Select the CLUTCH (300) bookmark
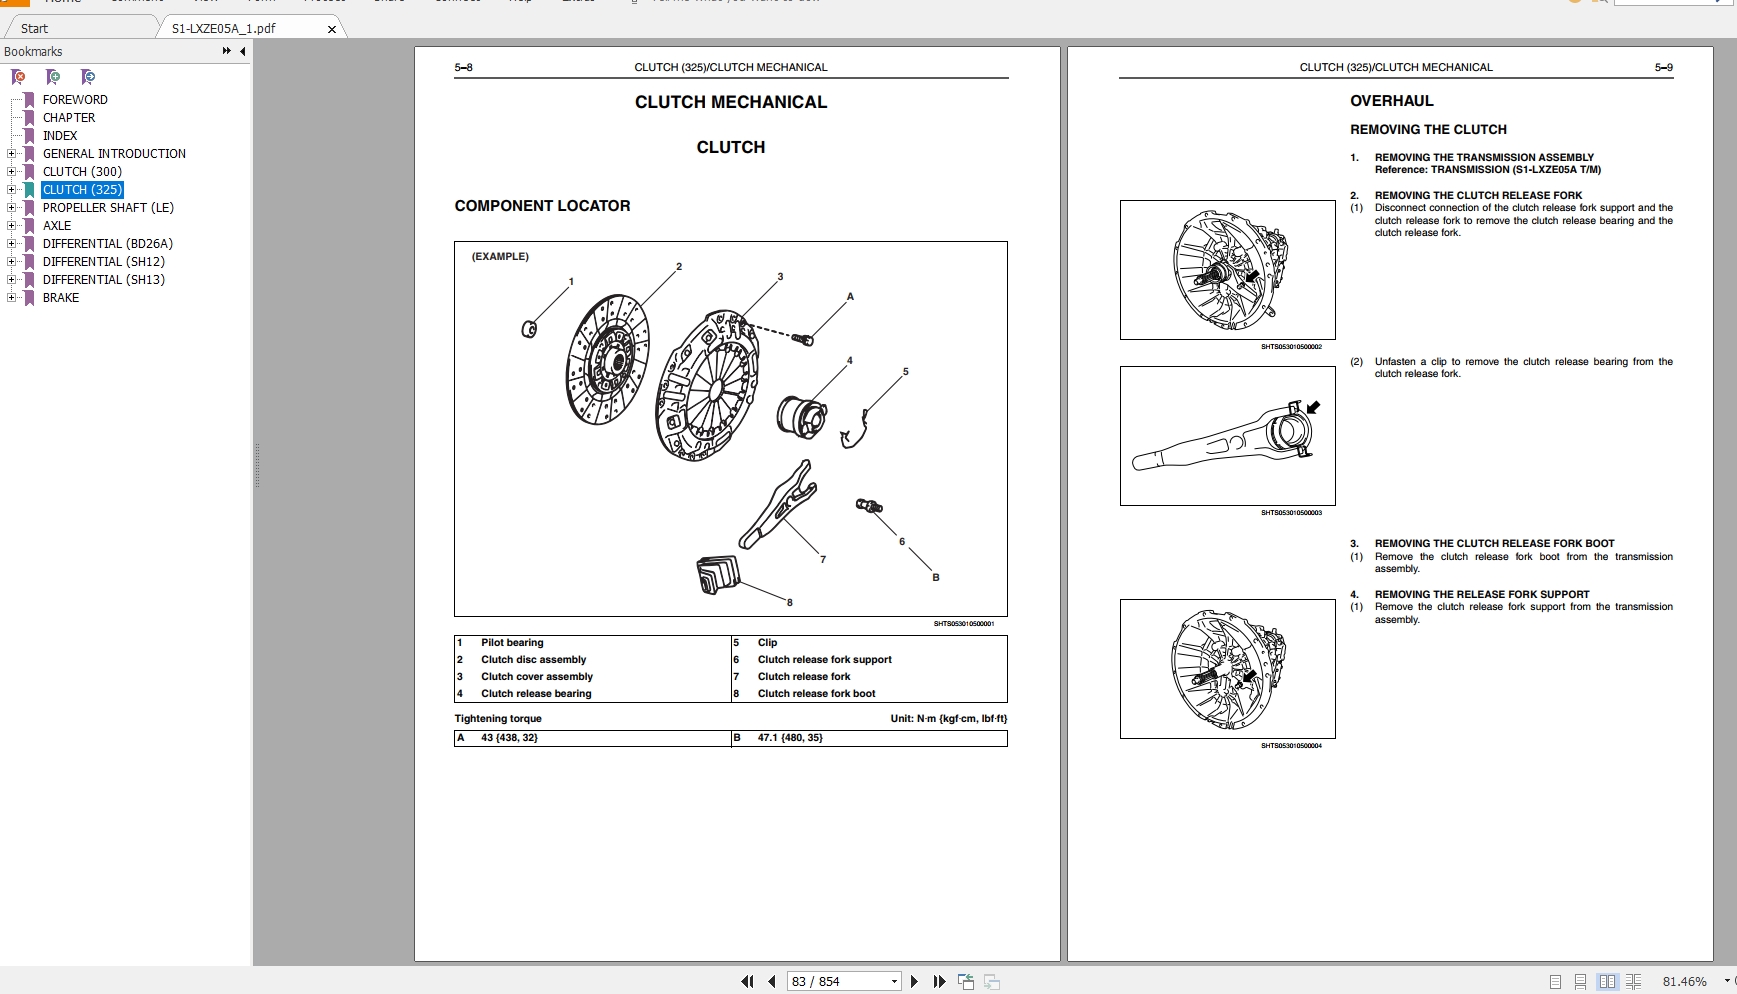Screen dimensions: 1737x994 click(82, 172)
